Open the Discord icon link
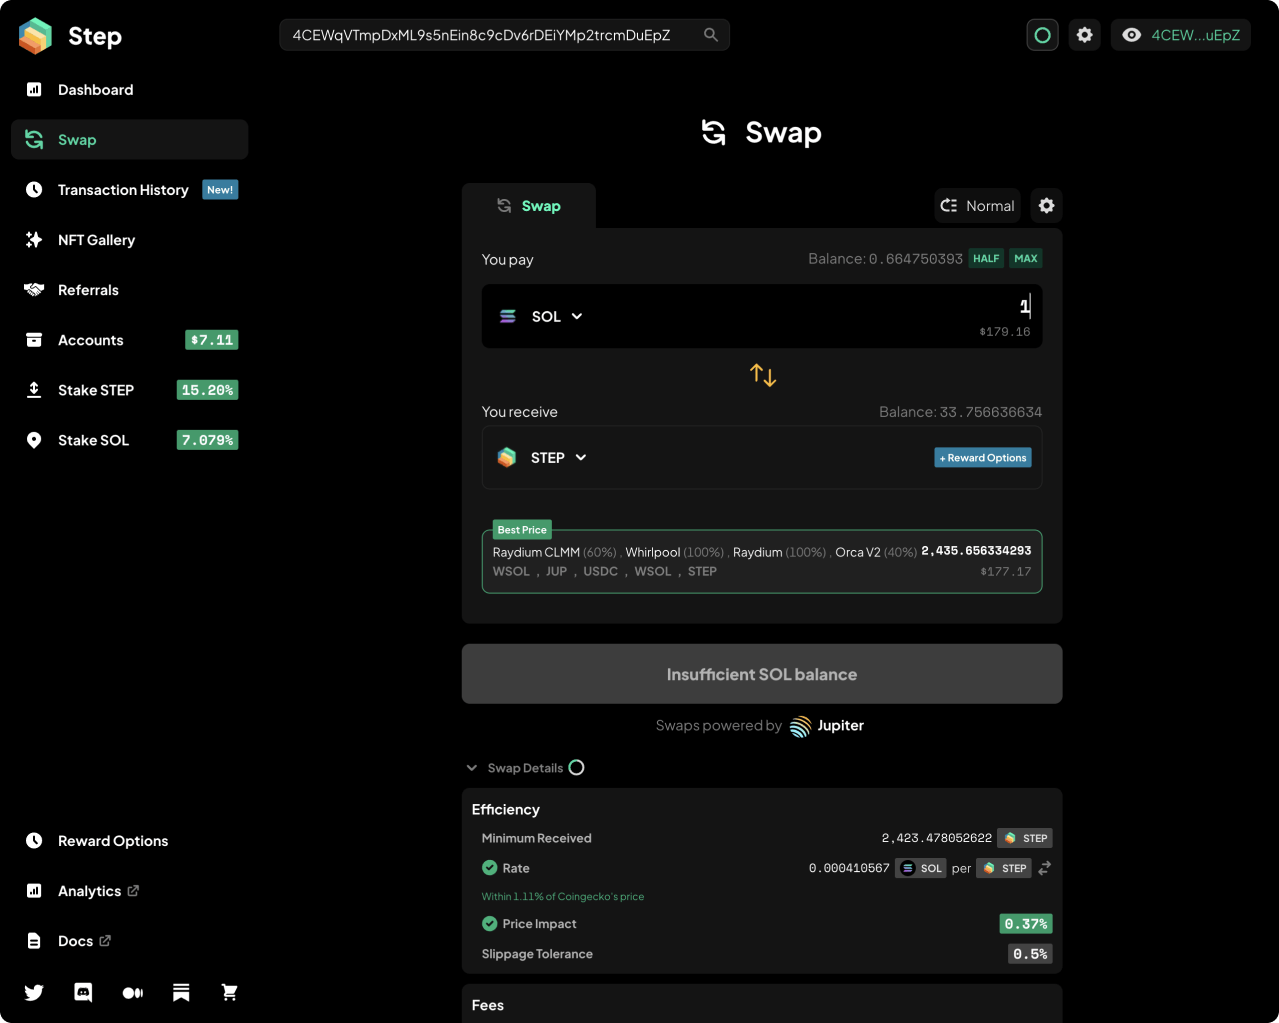Image resolution: width=1279 pixels, height=1023 pixels. click(x=83, y=992)
